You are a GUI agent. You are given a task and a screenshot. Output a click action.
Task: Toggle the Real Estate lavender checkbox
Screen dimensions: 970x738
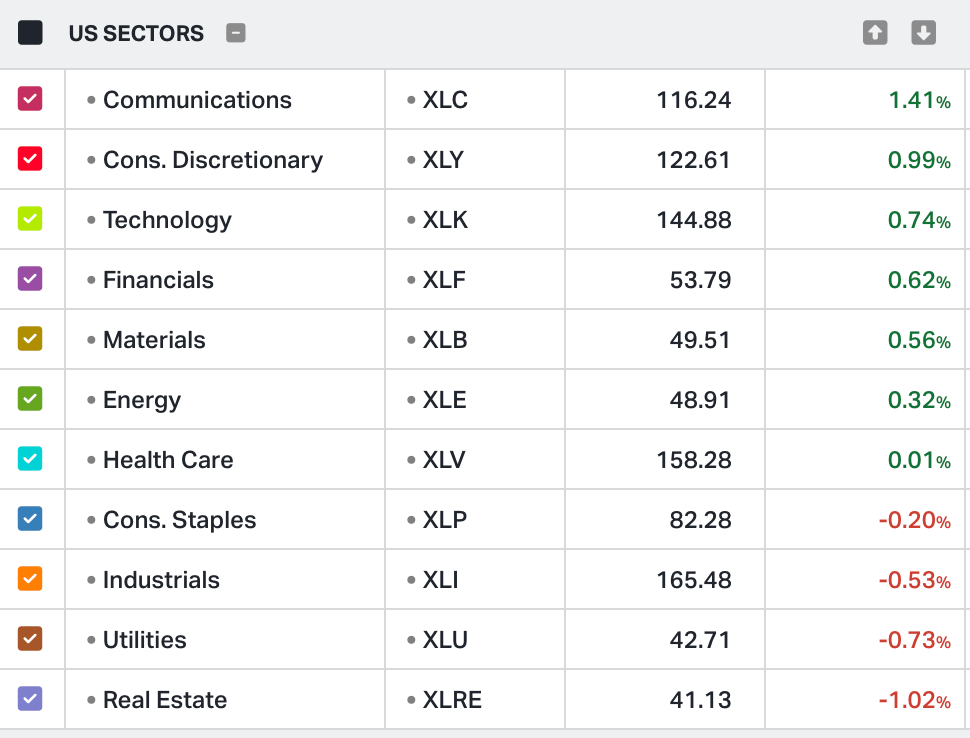pos(30,699)
